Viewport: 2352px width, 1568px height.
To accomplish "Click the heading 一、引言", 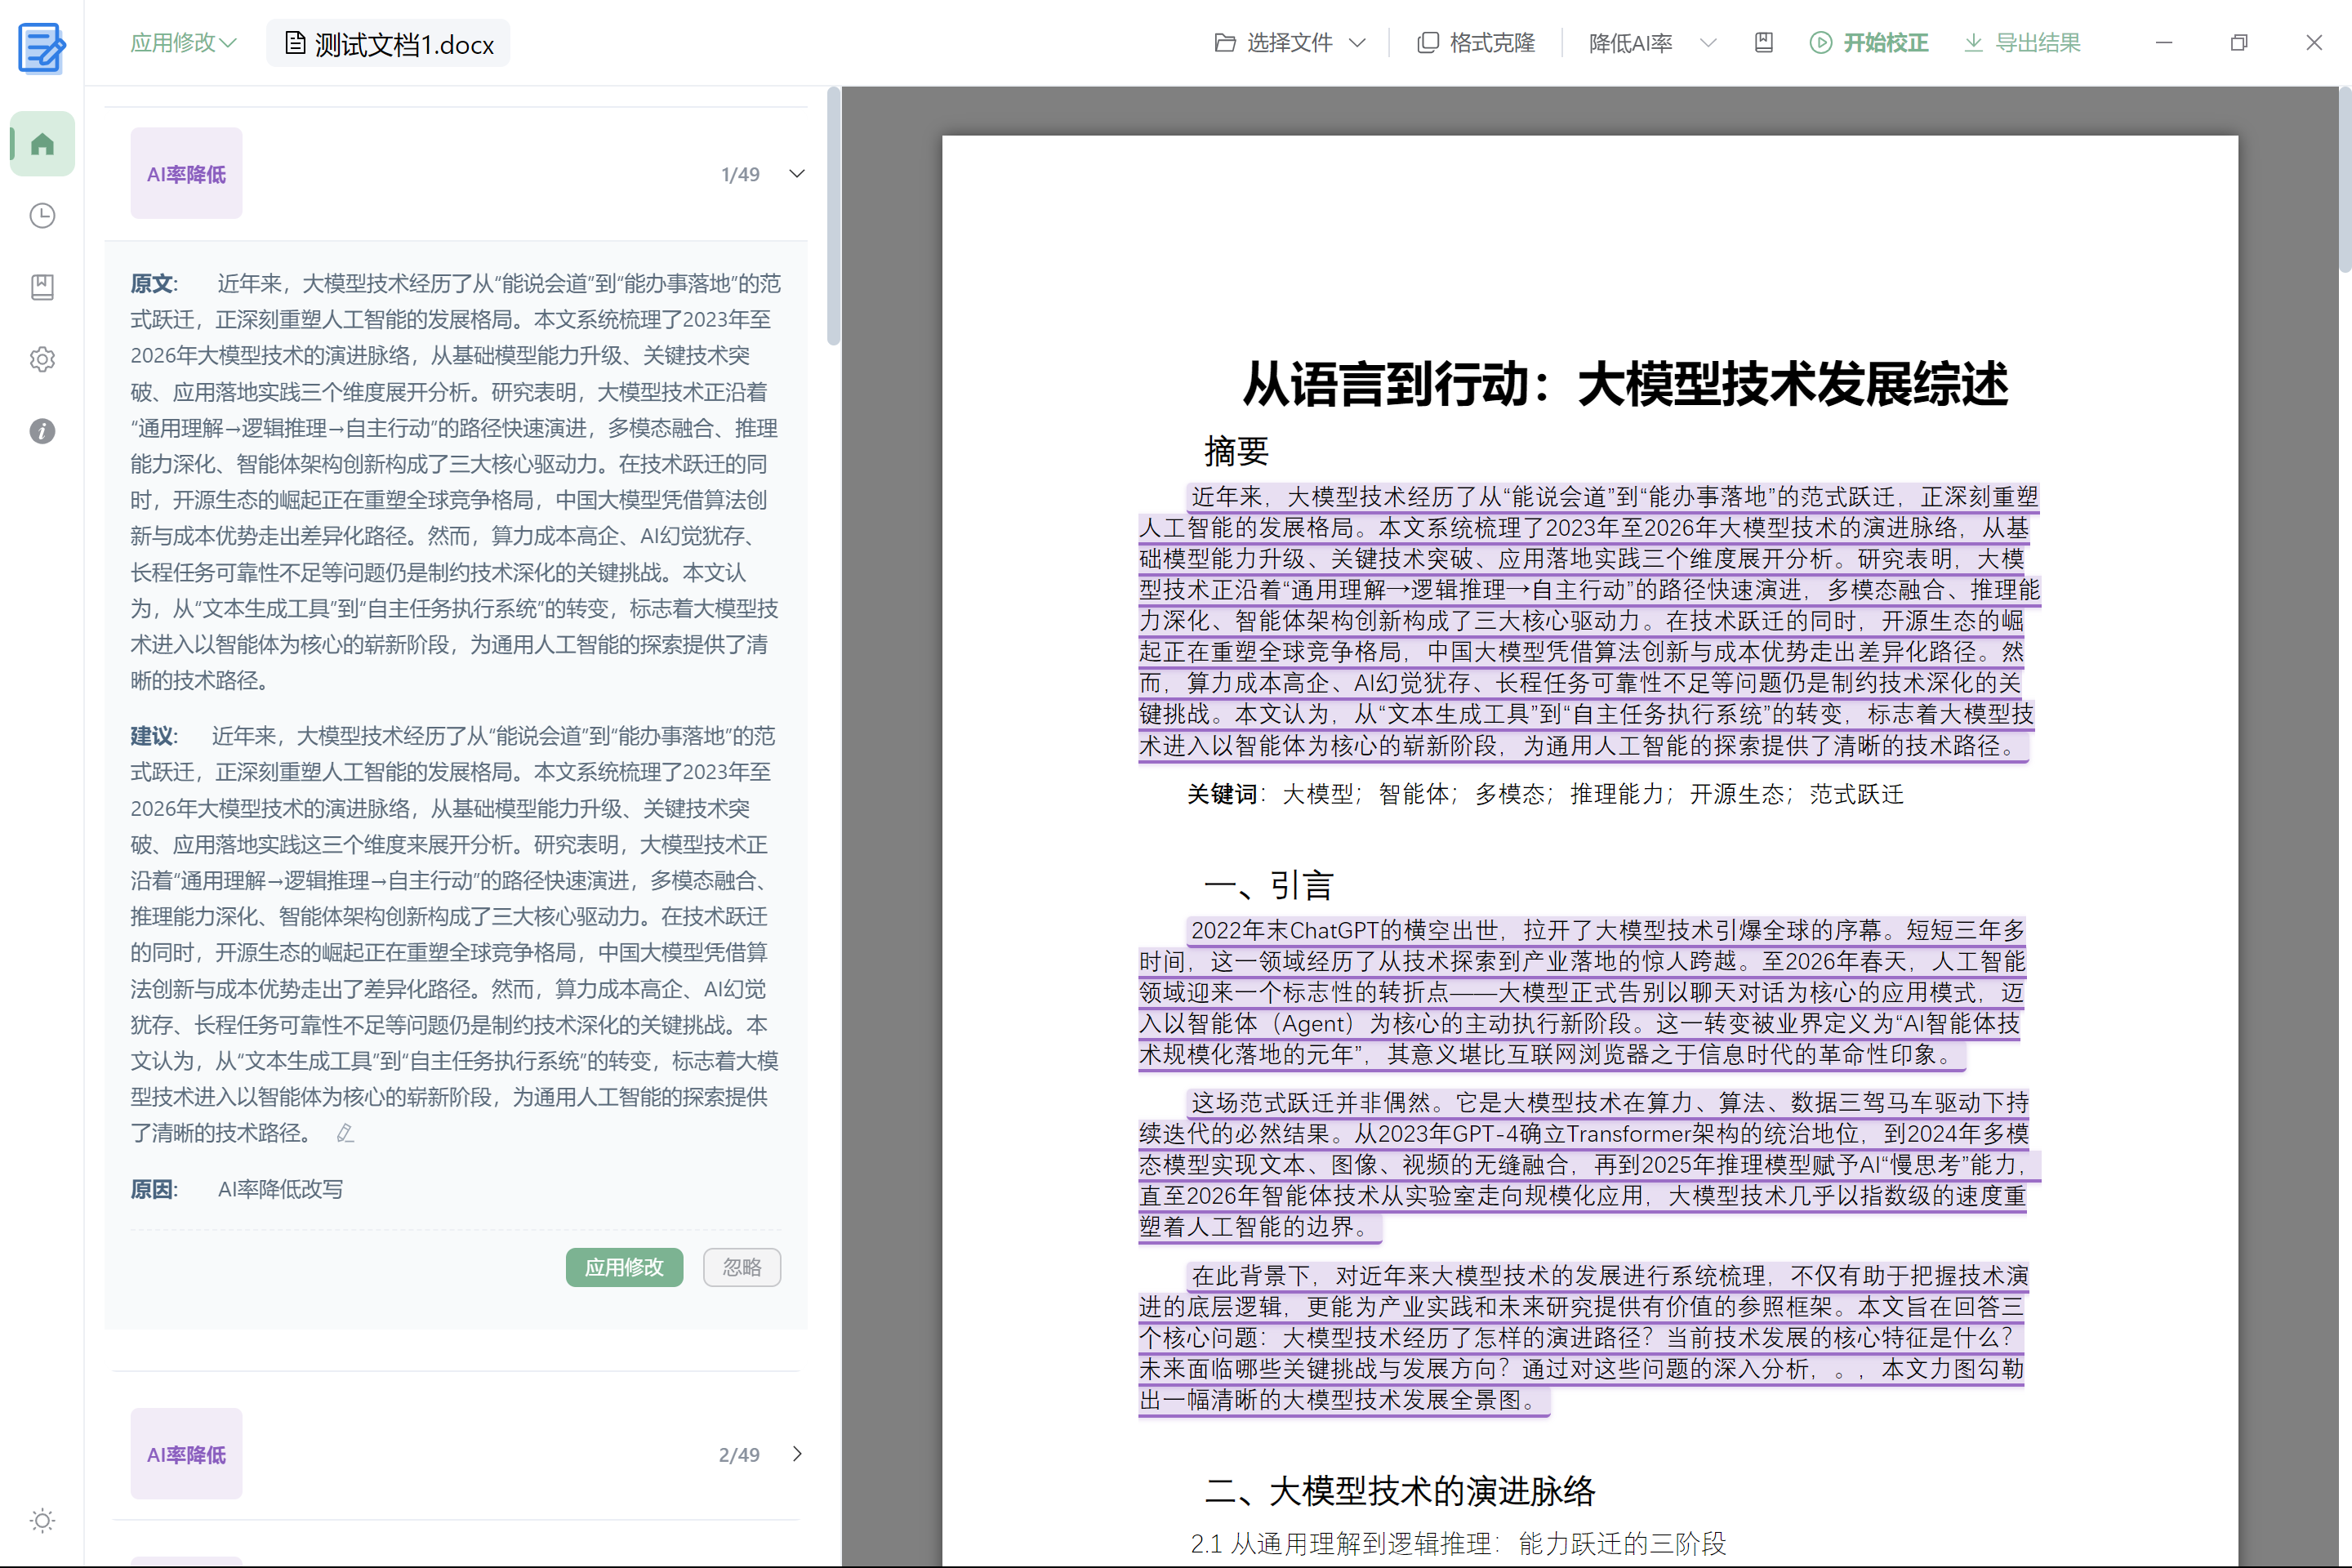I will point(1269,885).
